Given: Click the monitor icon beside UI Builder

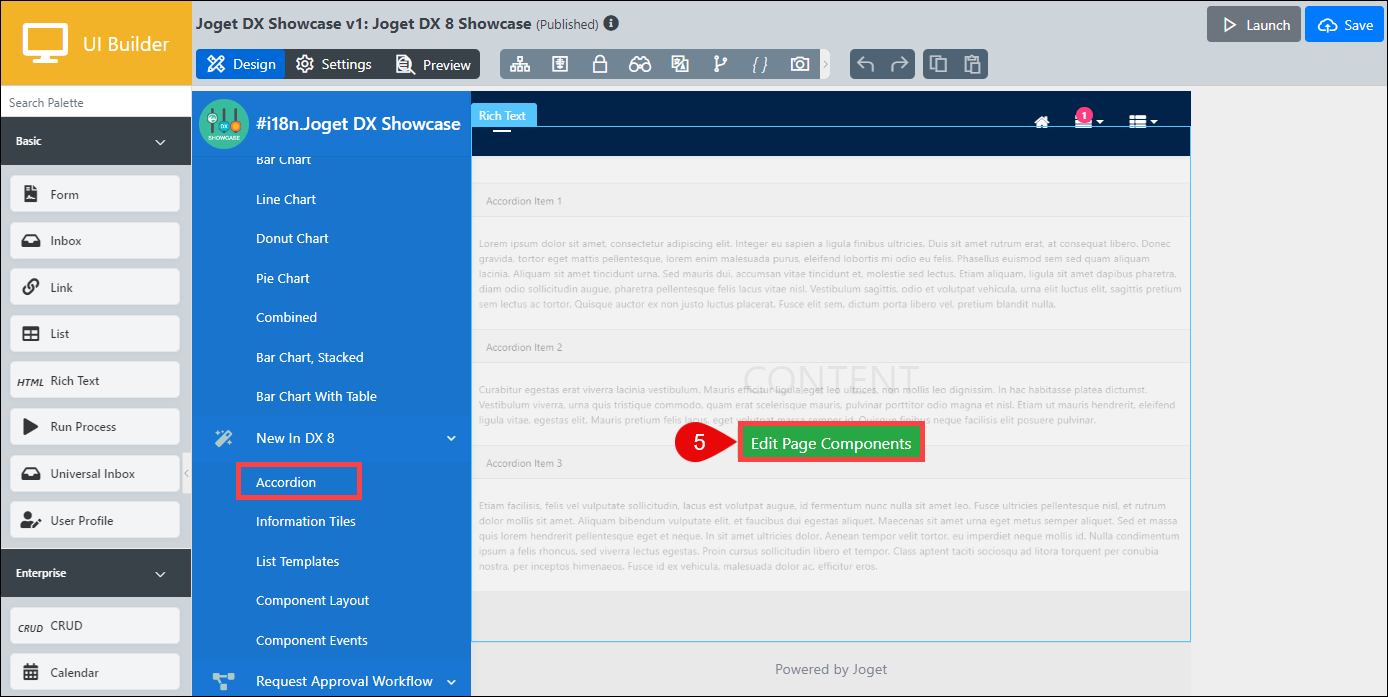Looking at the screenshot, I should 45,43.
